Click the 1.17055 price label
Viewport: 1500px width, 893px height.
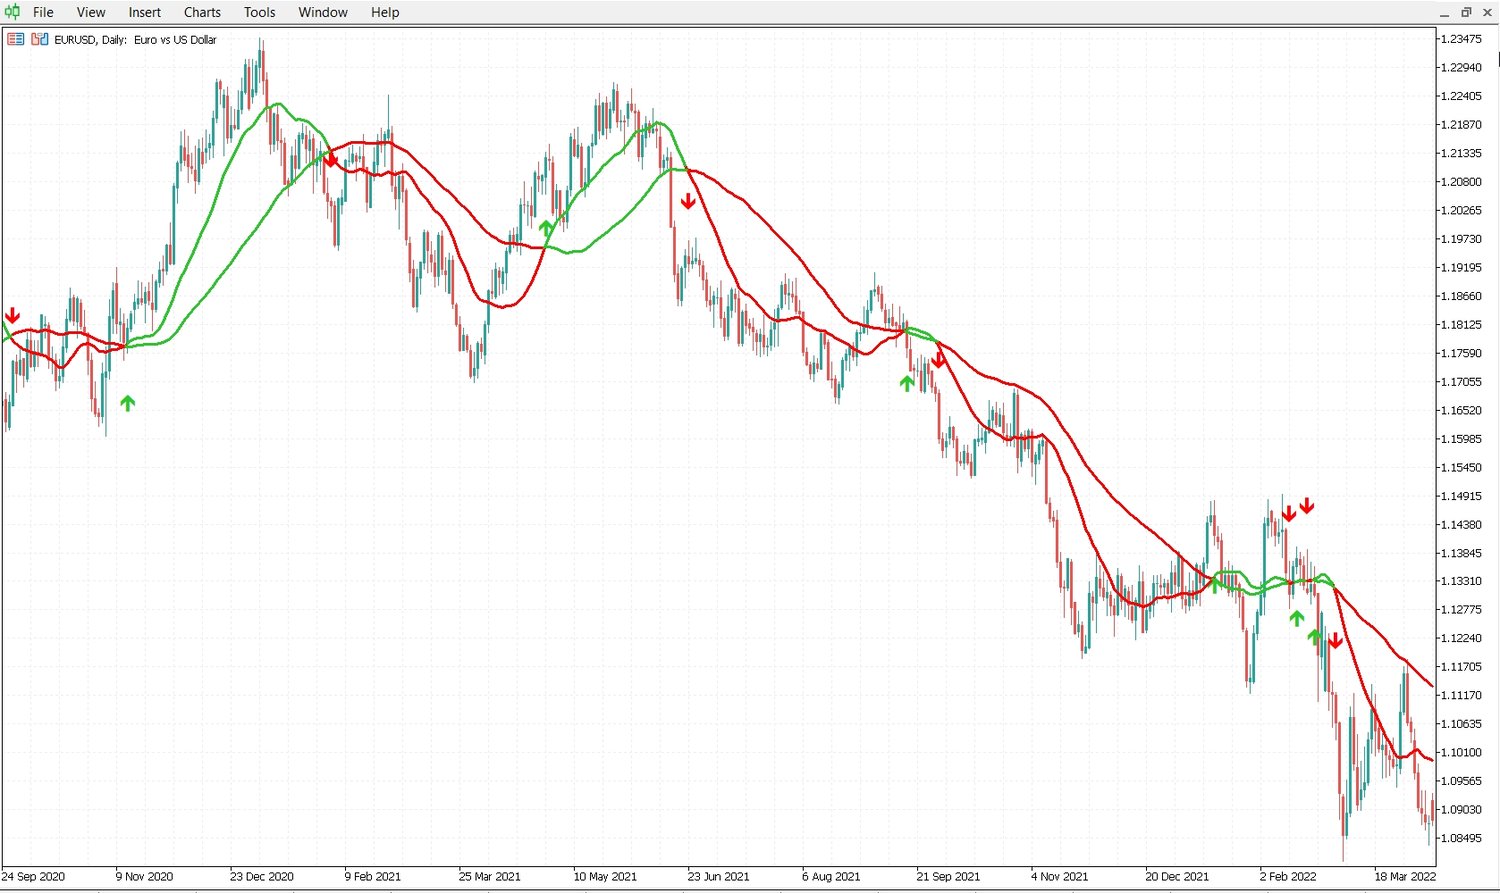click(1462, 382)
